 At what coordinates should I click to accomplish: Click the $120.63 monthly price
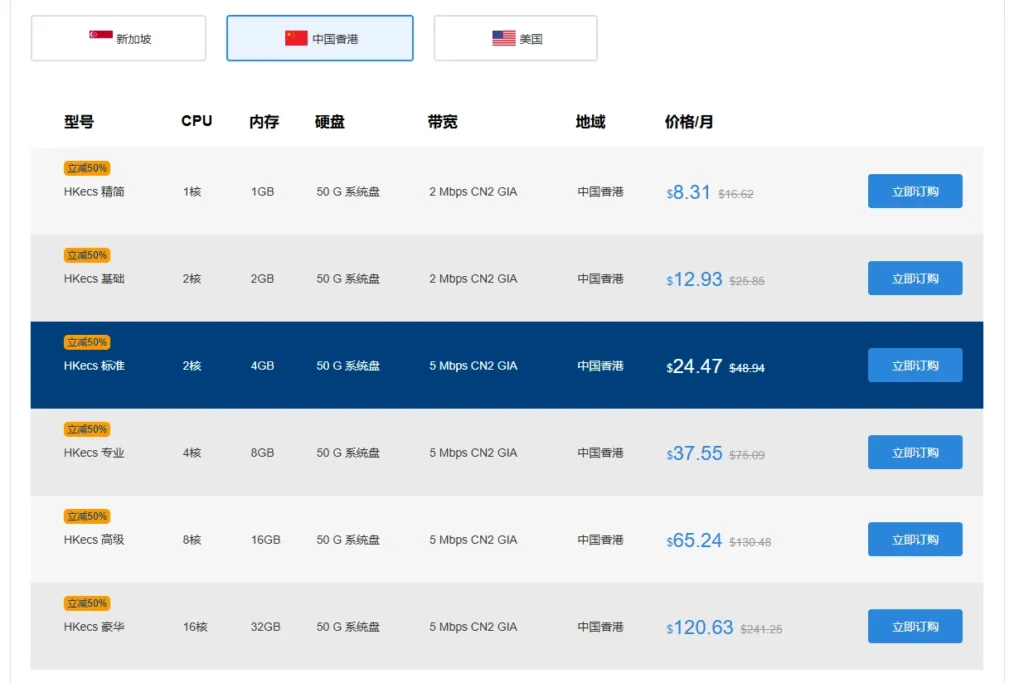700,627
